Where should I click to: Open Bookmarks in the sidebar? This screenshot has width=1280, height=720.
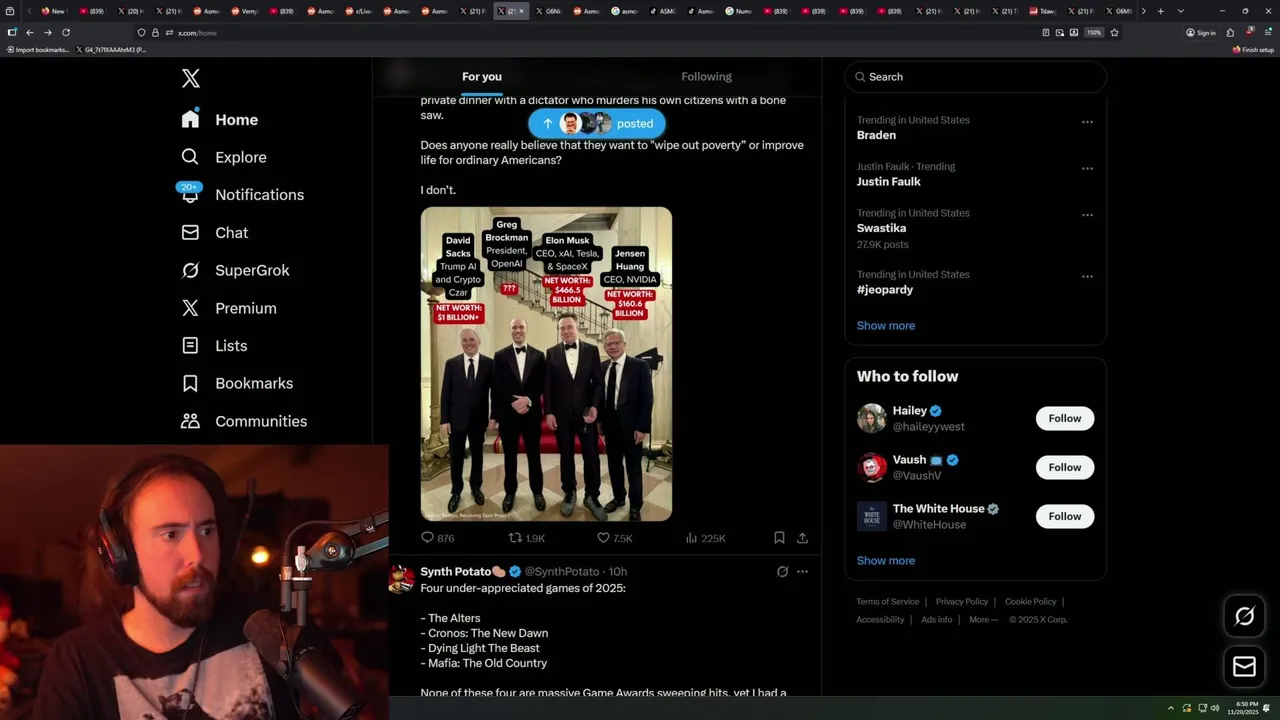(x=237, y=384)
